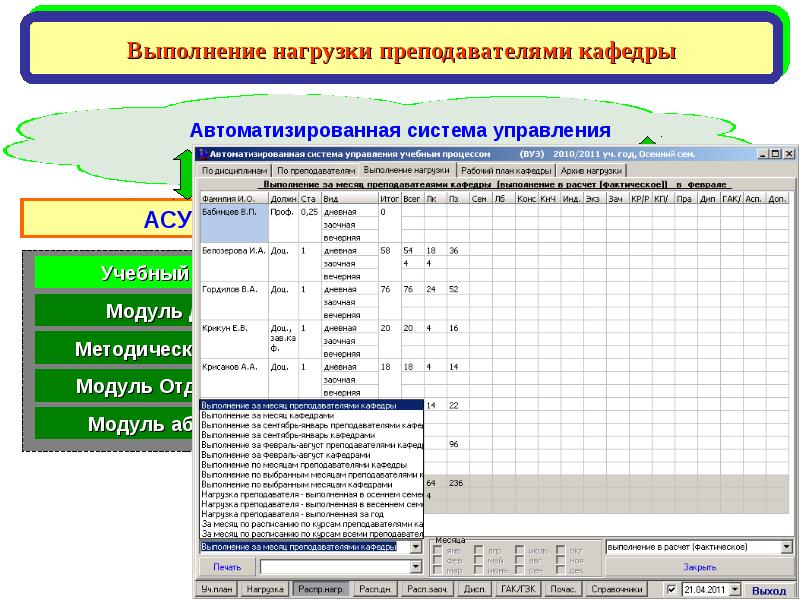Click the Закрыть button
This screenshot has height=600, width=800.
[x=699, y=566]
